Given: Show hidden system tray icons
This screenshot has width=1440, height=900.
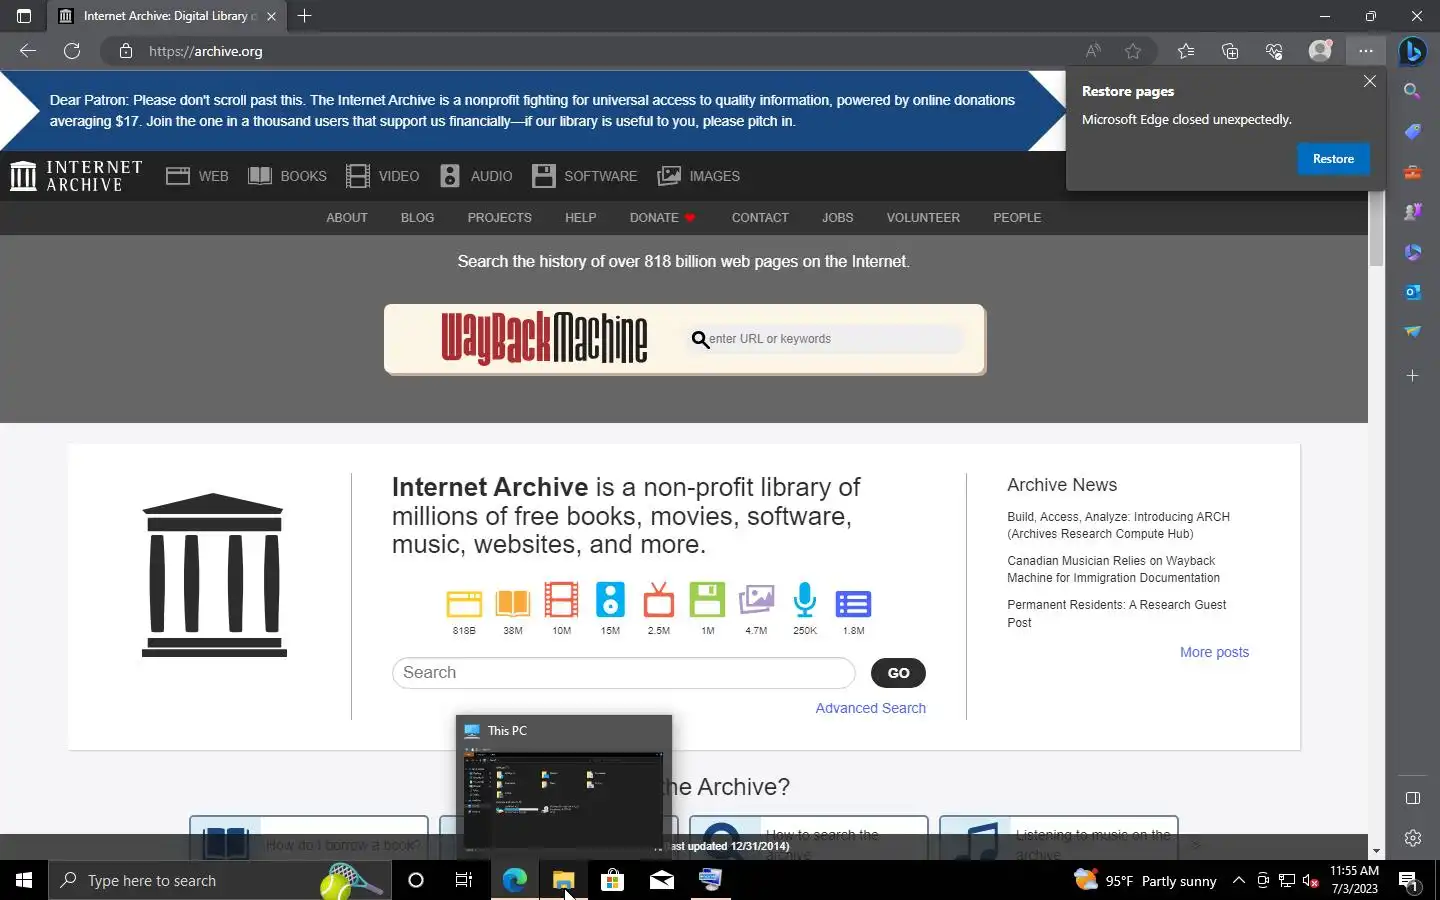Looking at the screenshot, I should click(1238, 880).
